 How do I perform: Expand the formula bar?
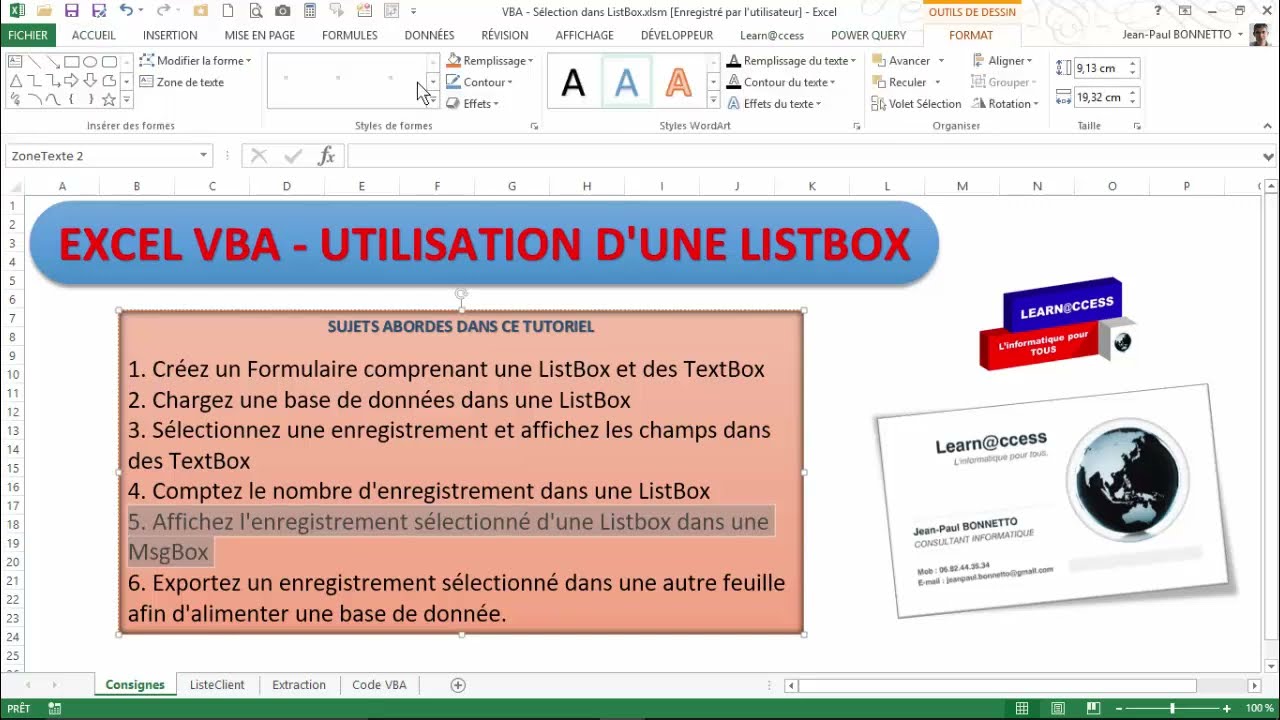click(1268, 156)
